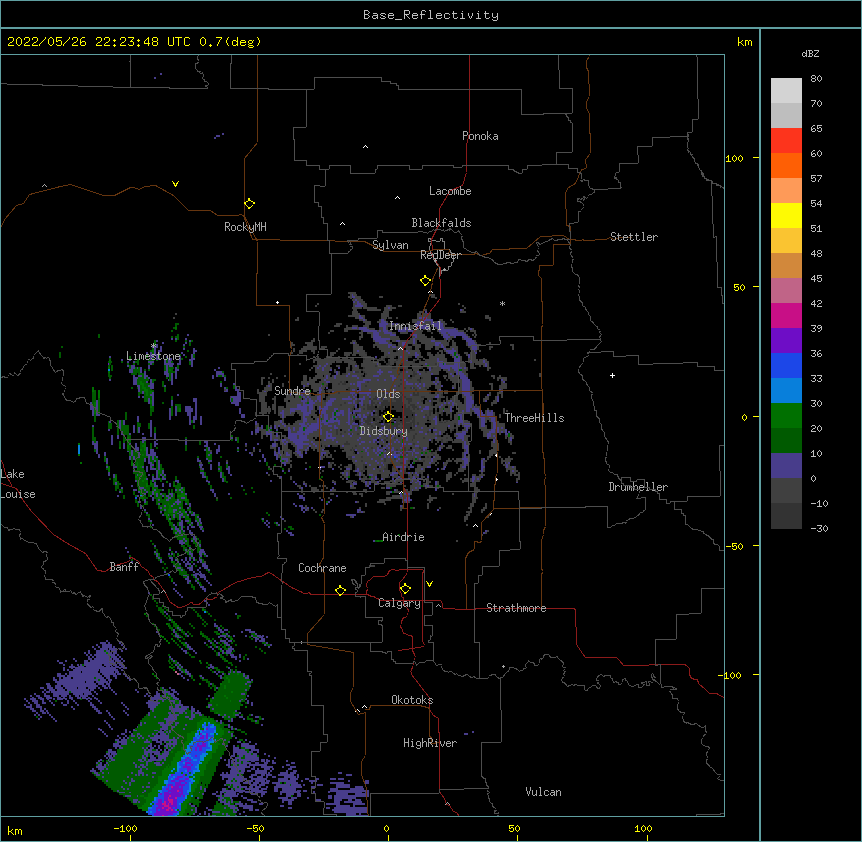The image size is (862, 842).
Task: Click the Lake Louise label
Action: 18,484
